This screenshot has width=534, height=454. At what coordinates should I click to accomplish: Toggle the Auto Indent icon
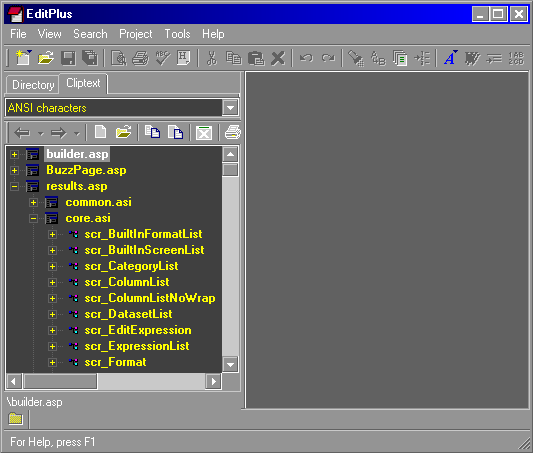tap(494, 58)
